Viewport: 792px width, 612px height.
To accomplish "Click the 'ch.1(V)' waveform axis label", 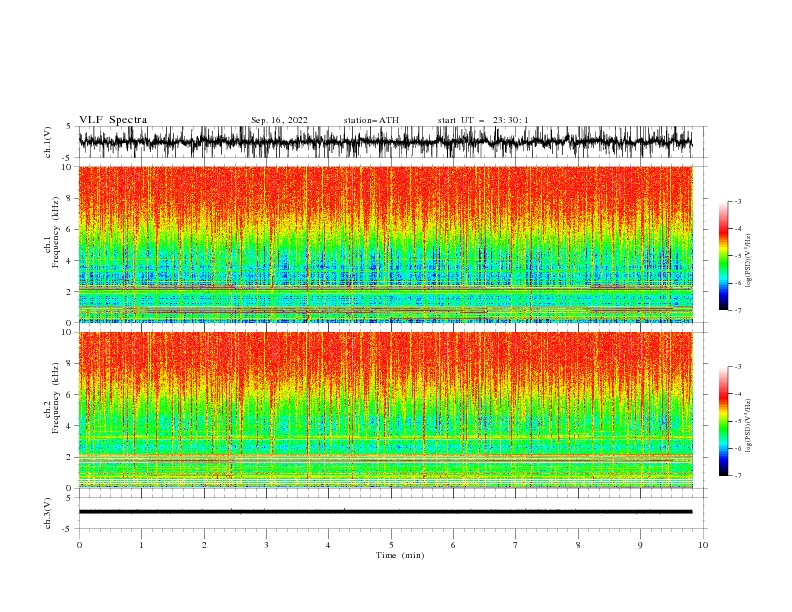I will point(48,142).
